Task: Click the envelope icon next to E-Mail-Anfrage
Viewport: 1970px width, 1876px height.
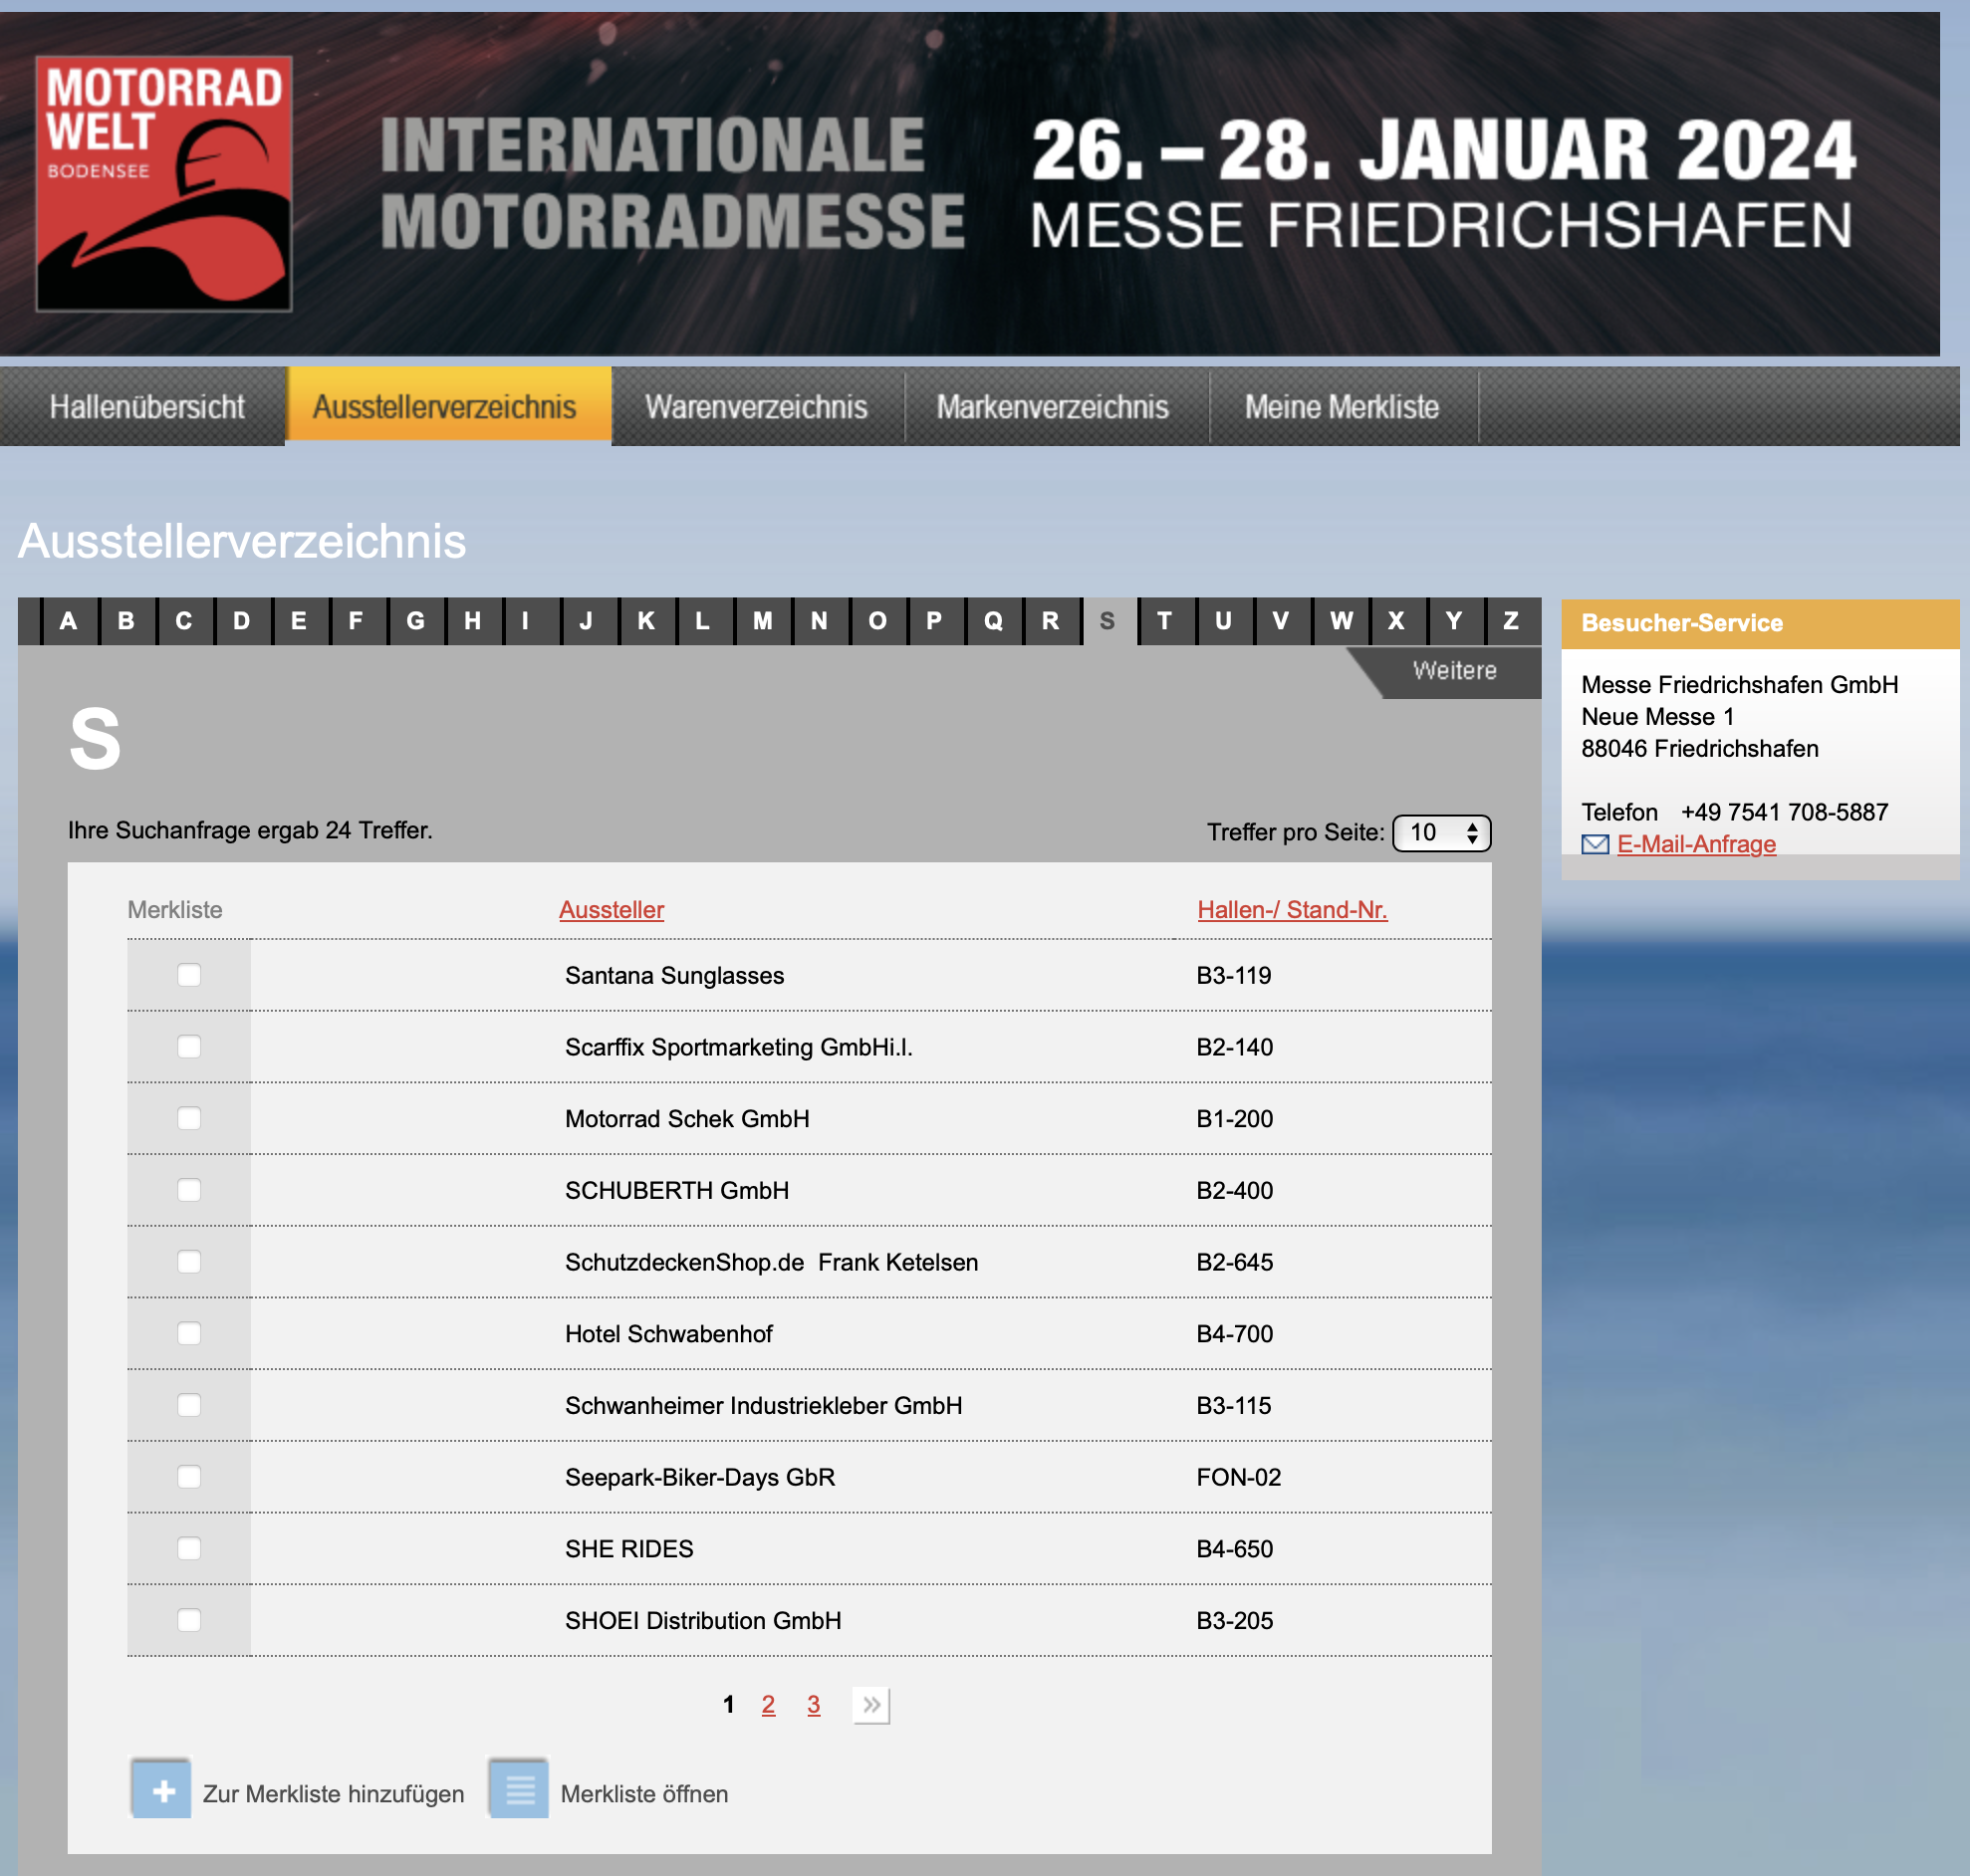Action: click(1595, 845)
